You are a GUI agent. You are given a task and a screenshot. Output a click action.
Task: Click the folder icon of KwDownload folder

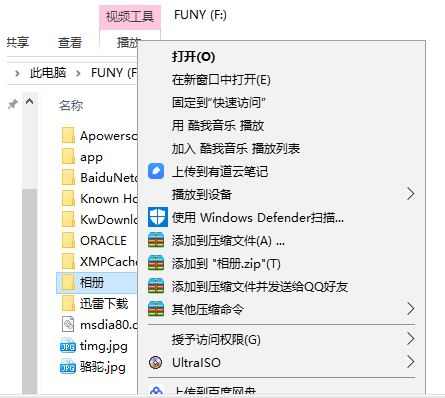(68, 219)
